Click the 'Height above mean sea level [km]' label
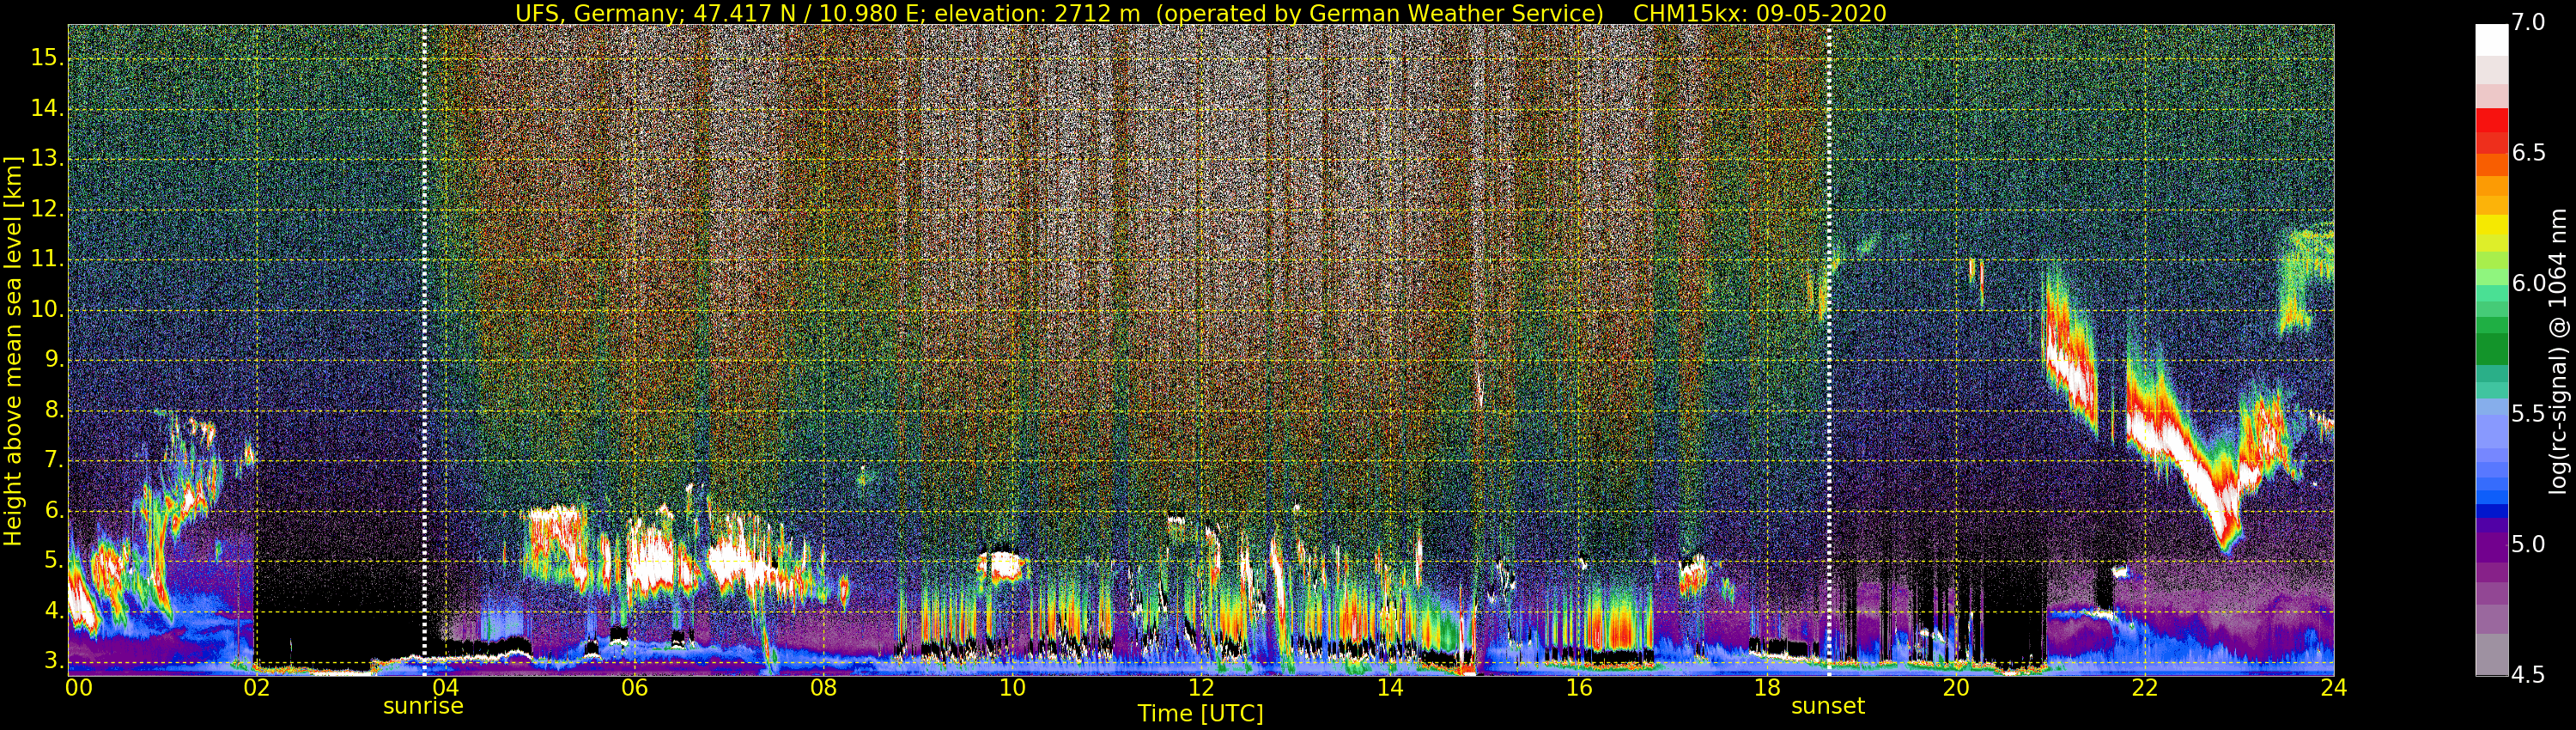This screenshot has height=730, width=2576. 13,351
